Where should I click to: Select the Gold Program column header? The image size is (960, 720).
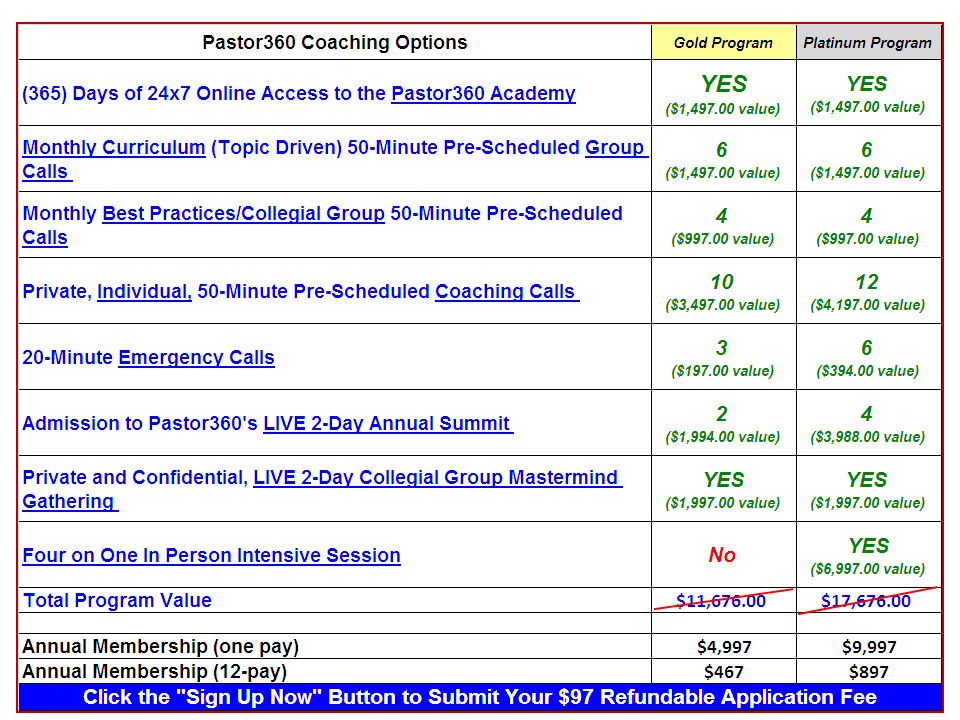tap(723, 43)
